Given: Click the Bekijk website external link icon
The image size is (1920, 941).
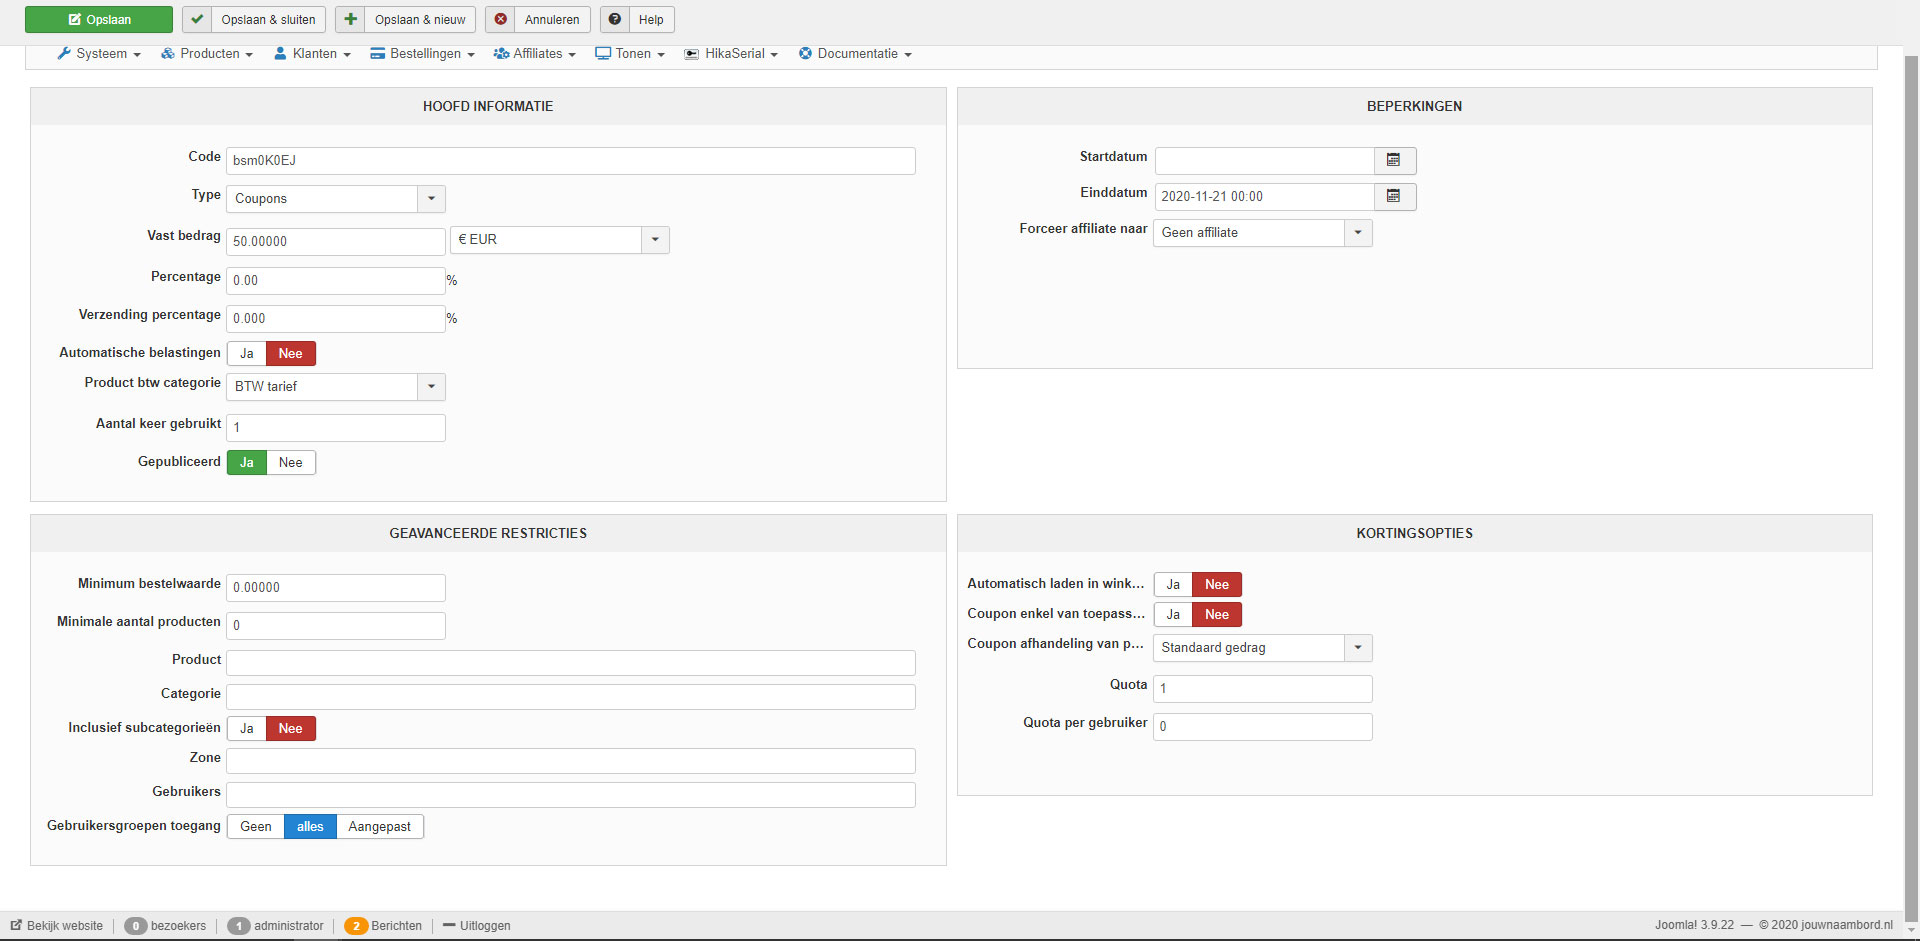Looking at the screenshot, I should pos(16,925).
